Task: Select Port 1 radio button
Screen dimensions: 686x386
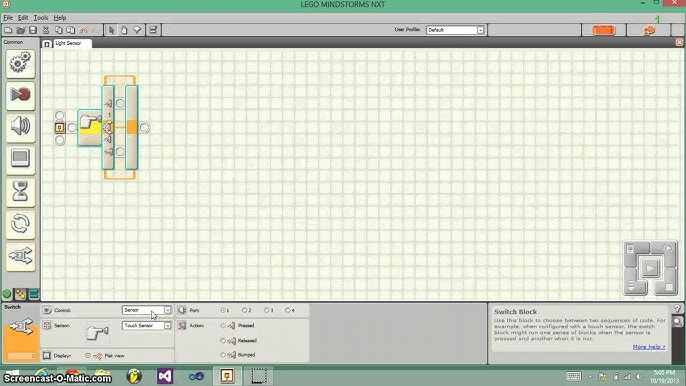Action: (223, 310)
